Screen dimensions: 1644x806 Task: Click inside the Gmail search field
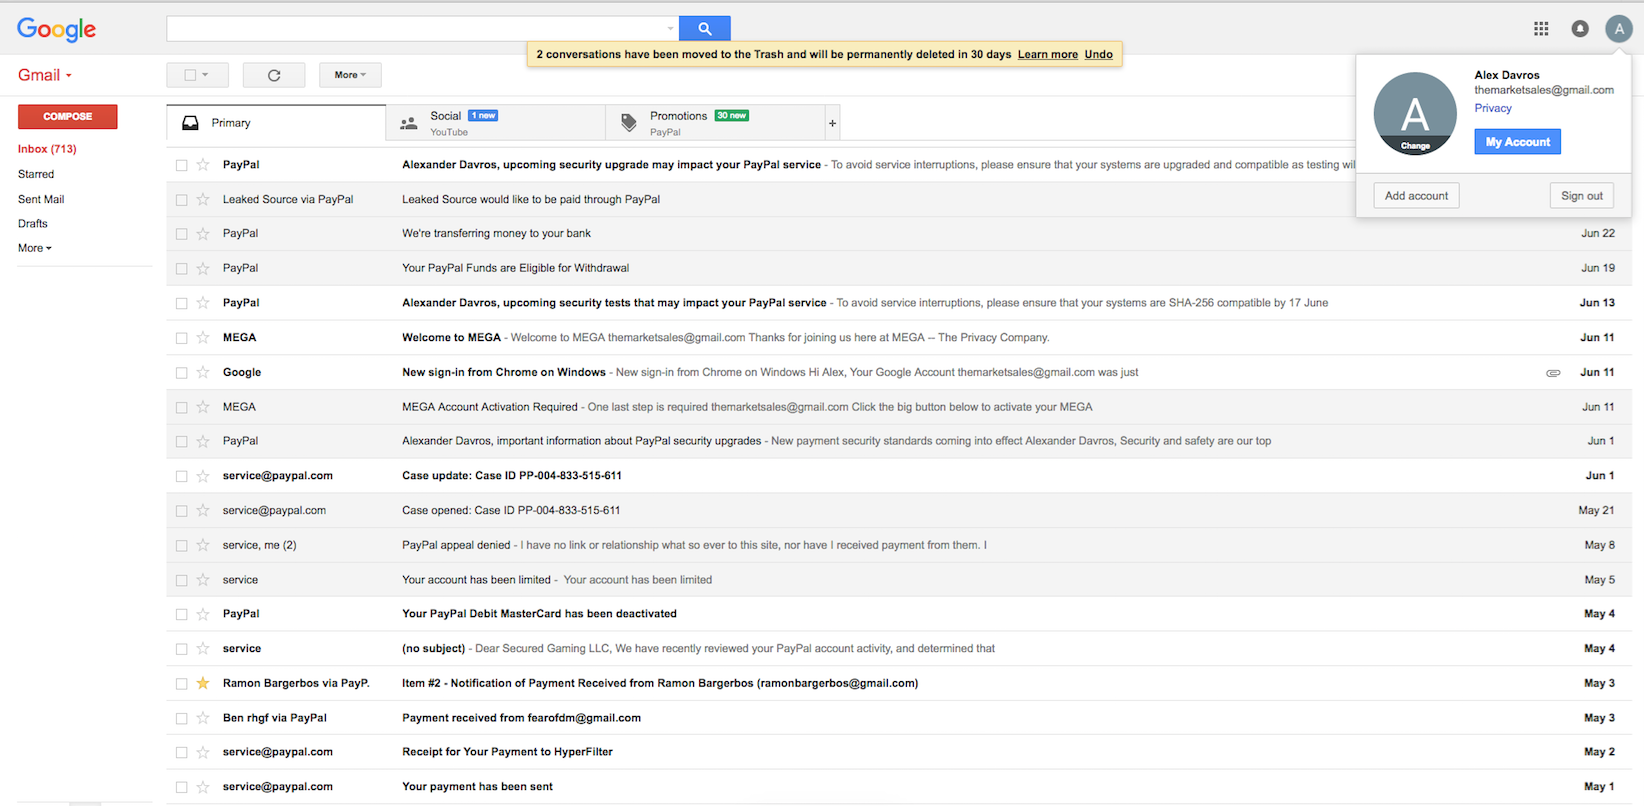tap(415, 29)
